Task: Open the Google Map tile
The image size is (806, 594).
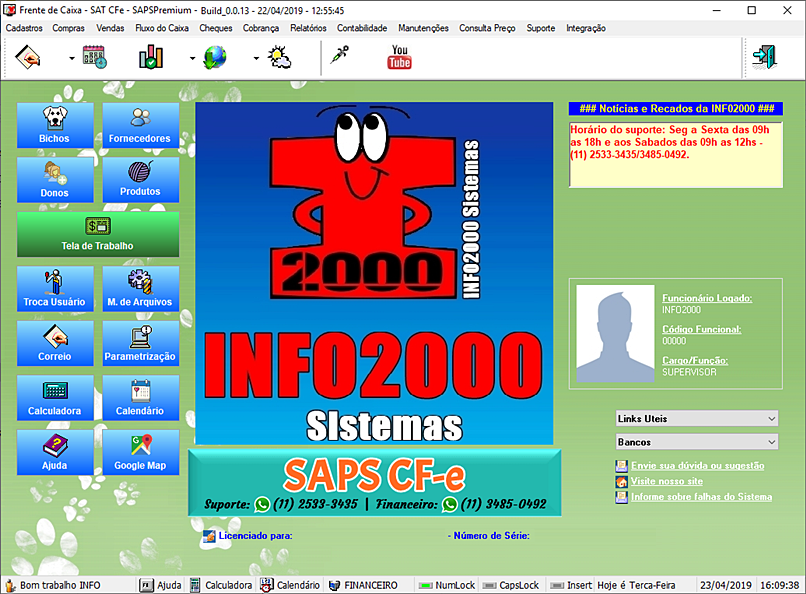Action: coord(140,452)
